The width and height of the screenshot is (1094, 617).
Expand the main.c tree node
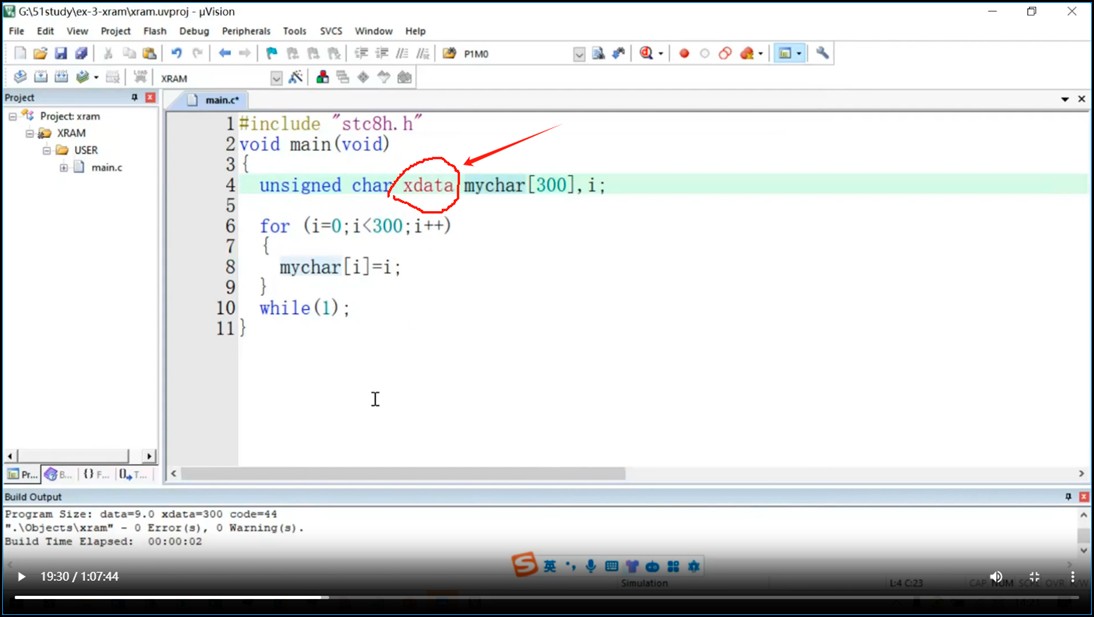64,168
